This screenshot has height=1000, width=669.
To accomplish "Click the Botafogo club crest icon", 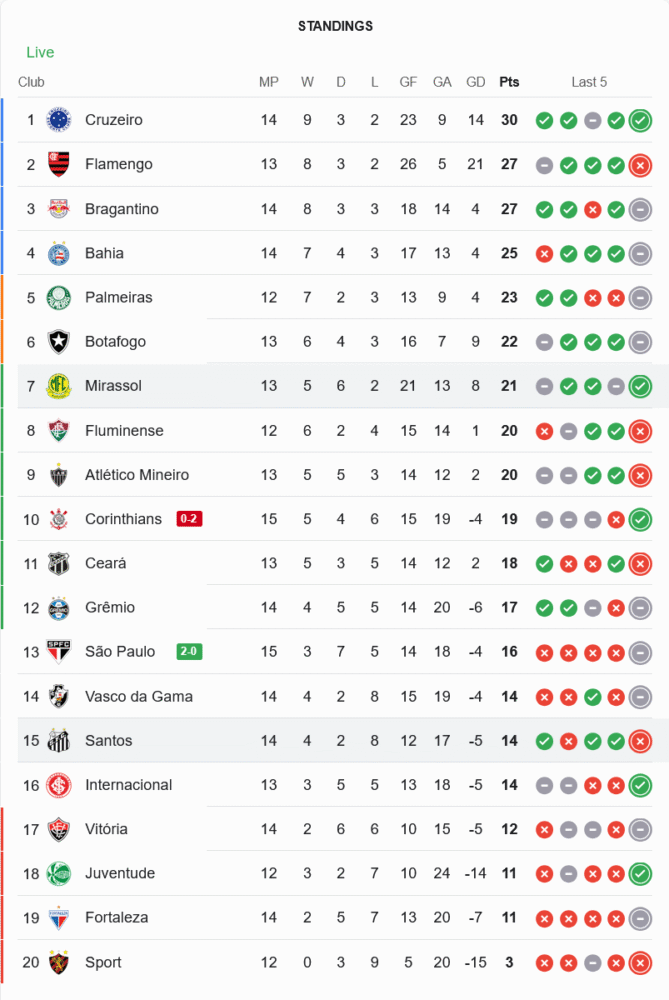I will point(59,342).
